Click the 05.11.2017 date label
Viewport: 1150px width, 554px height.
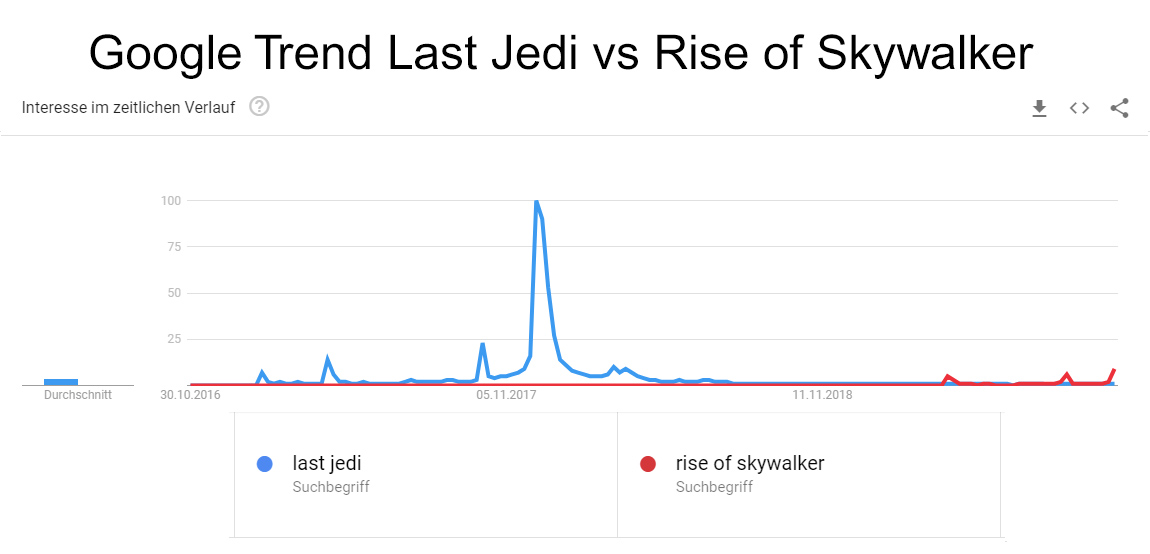pos(506,395)
